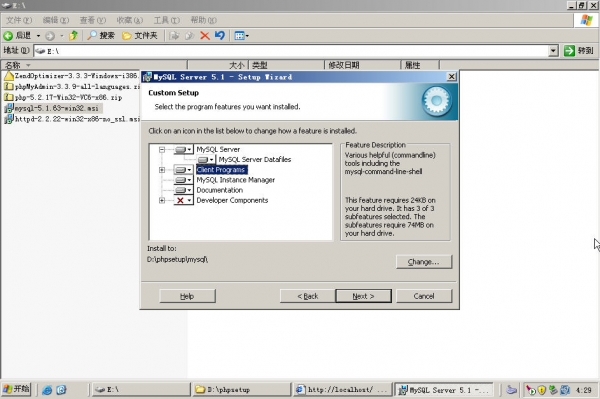600x399 pixels.
Task: Open the Documentation feature install dropdown
Action: 184,190
